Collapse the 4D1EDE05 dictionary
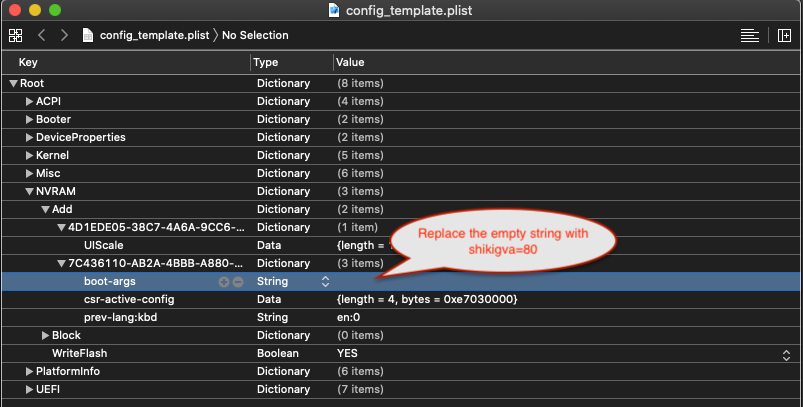The width and height of the screenshot is (803, 407). point(61,227)
